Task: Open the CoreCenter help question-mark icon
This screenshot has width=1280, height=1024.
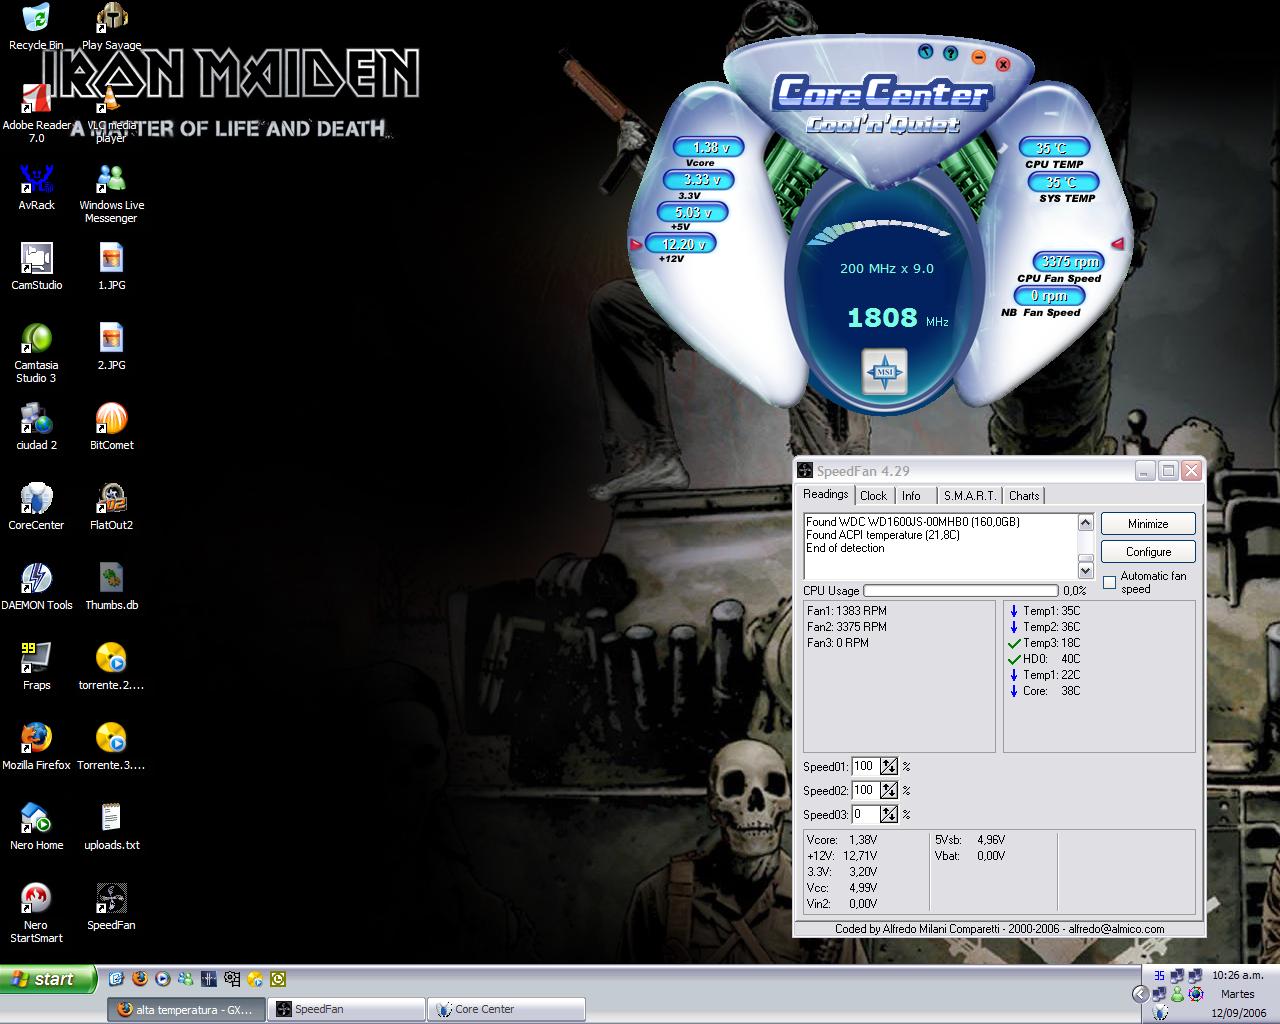Action: [951, 54]
